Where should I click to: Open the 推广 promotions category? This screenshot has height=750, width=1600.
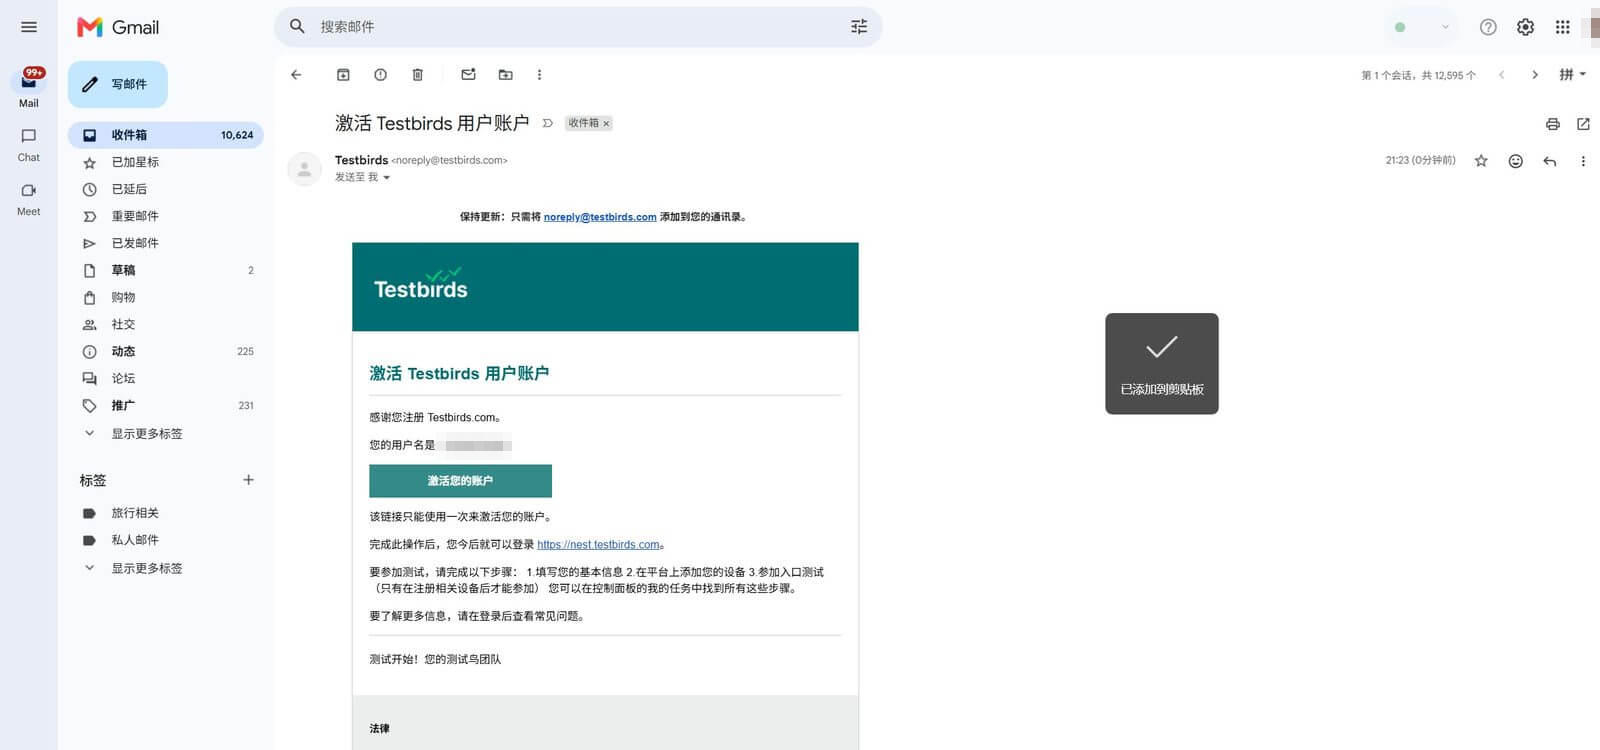click(166, 405)
